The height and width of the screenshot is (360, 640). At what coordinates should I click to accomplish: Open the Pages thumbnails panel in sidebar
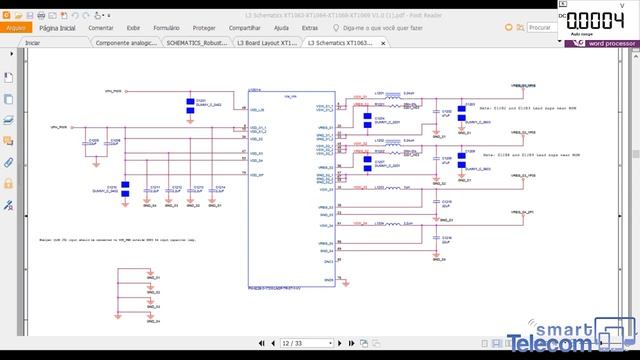(x=8, y=99)
